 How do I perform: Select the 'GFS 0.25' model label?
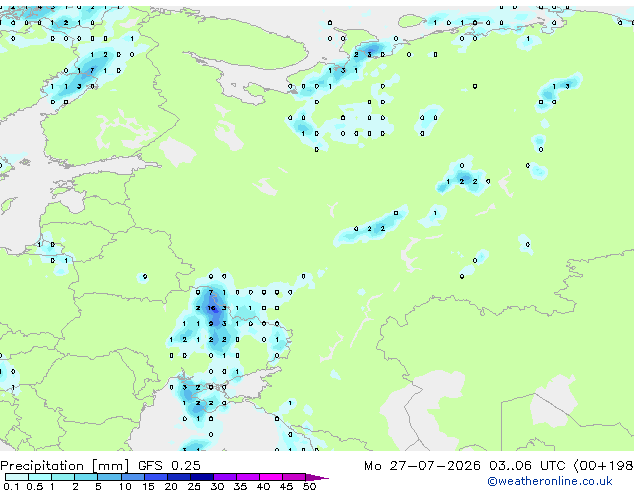pyautogui.click(x=169, y=466)
